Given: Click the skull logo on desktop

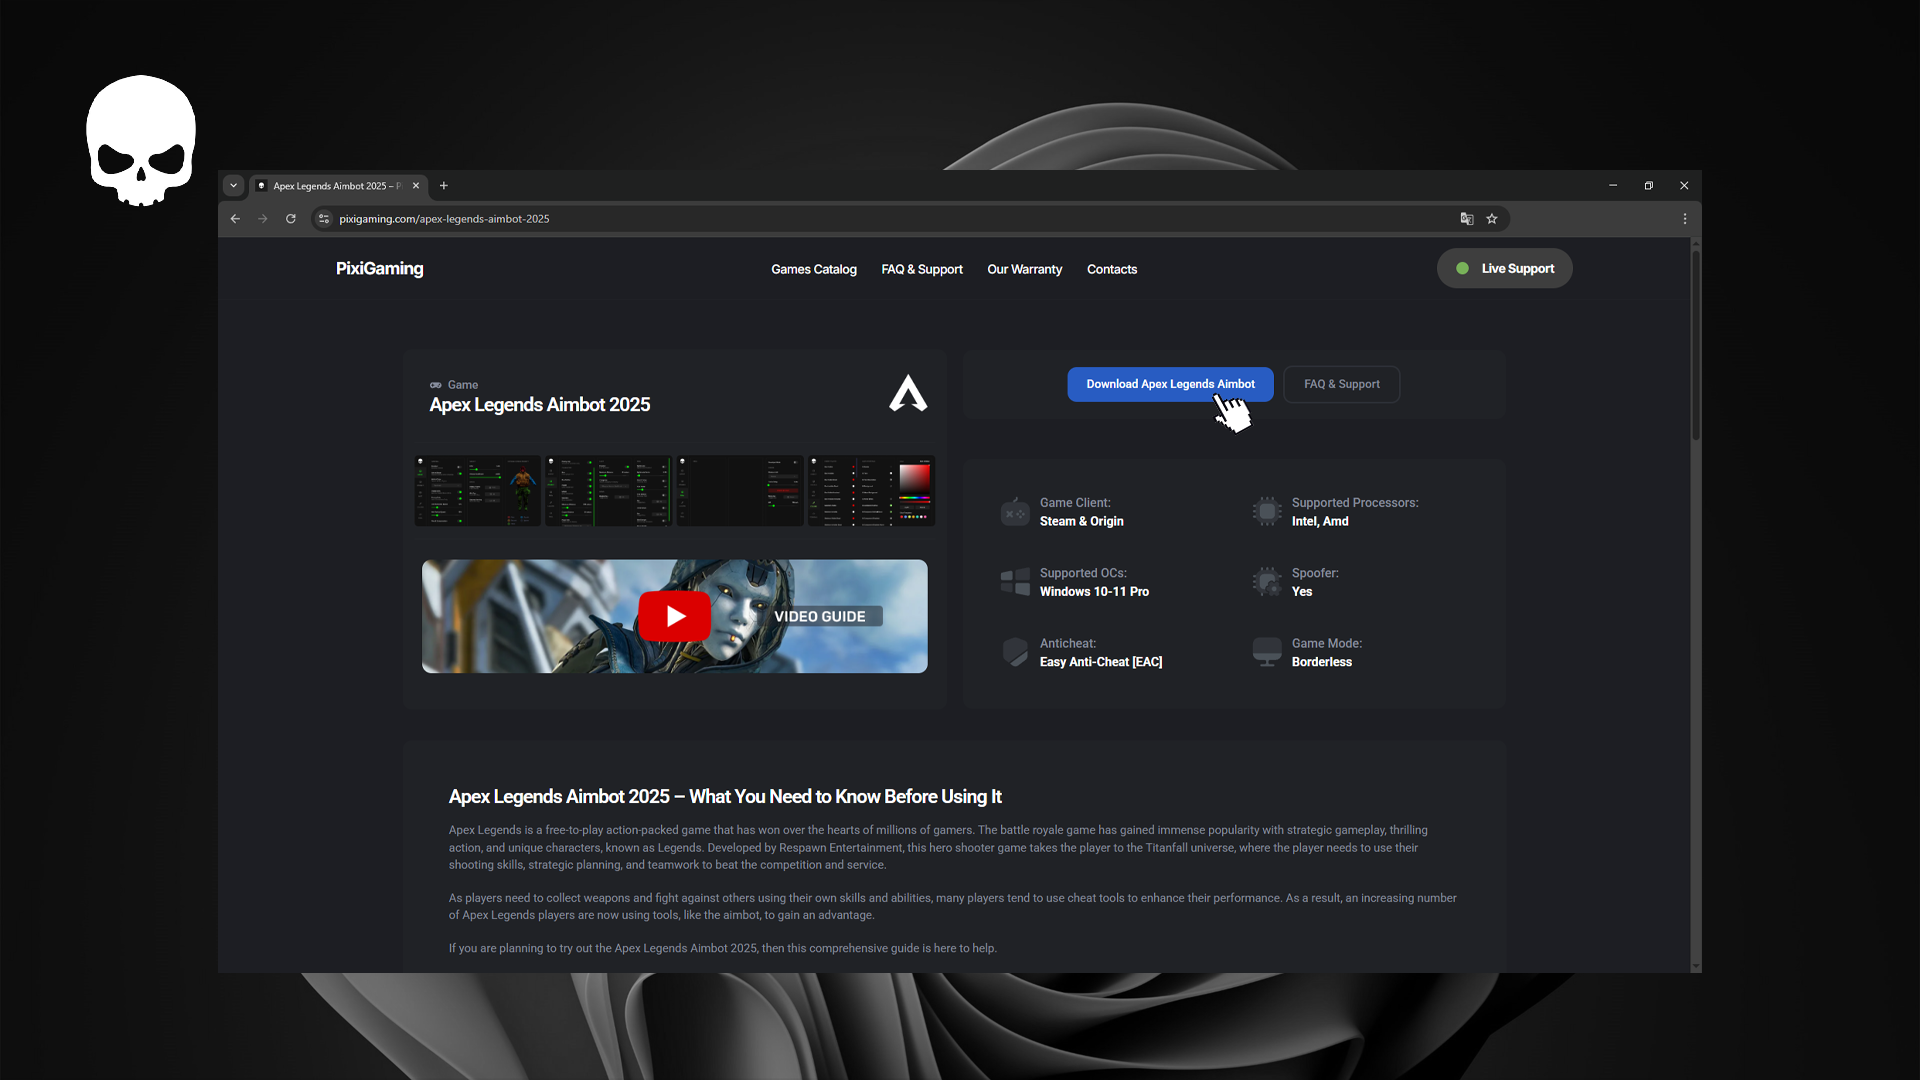Looking at the screenshot, I should click(x=141, y=141).
